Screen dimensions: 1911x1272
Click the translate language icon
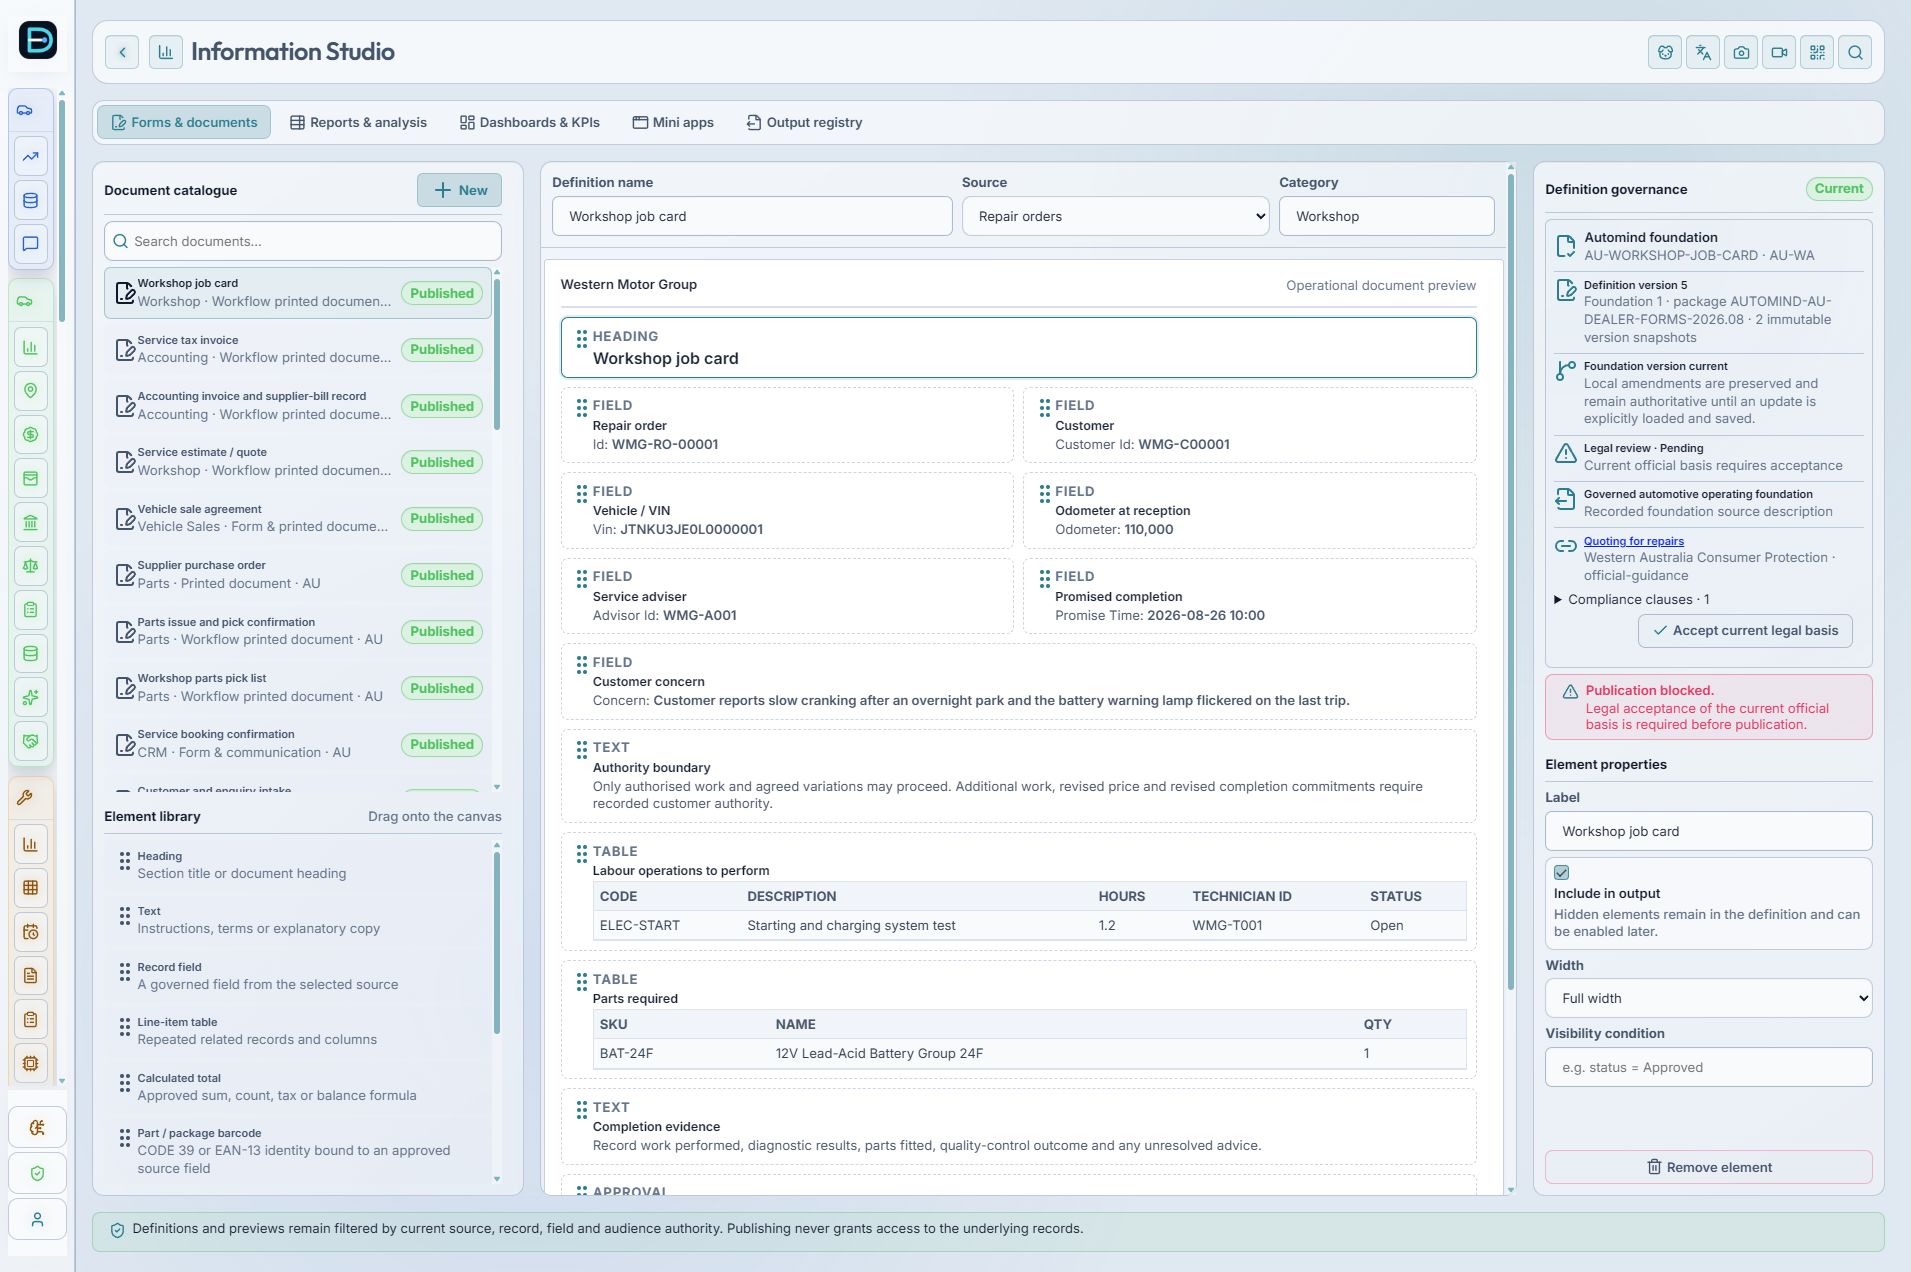click(x=1703, y=52)
